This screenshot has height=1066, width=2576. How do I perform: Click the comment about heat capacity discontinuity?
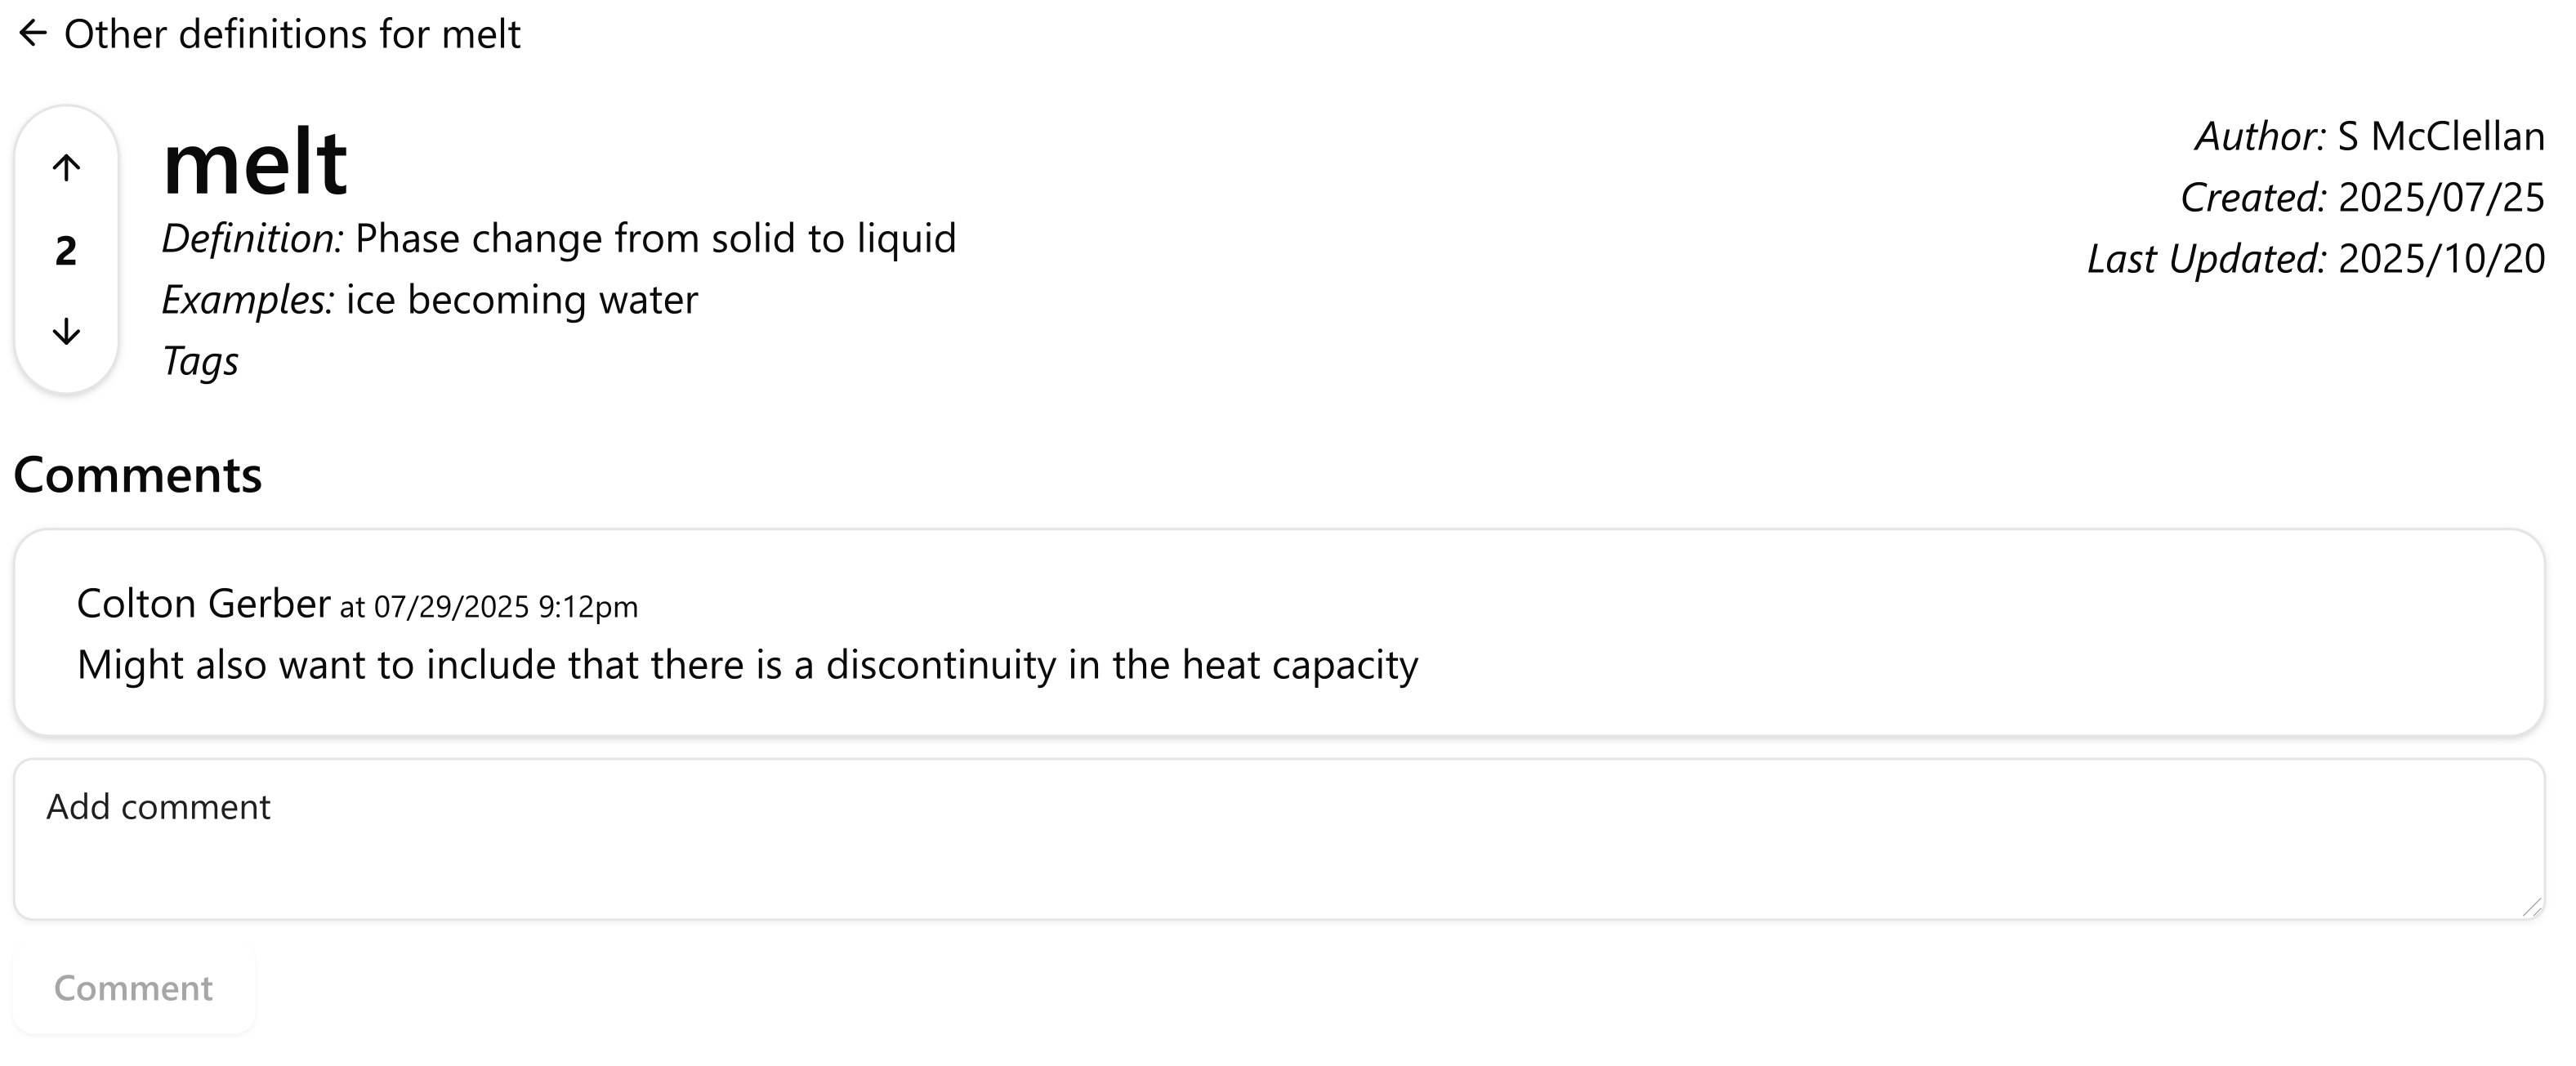pos(747,665)
